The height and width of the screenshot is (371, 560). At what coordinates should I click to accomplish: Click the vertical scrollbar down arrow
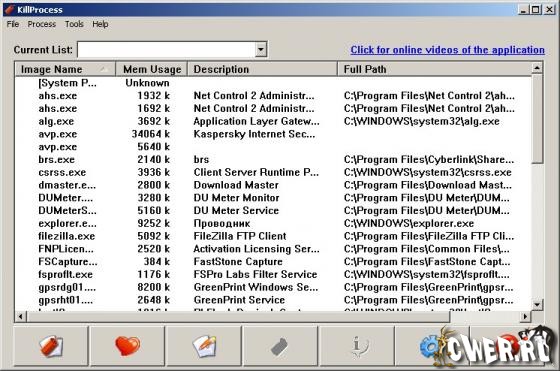[537, 305]
